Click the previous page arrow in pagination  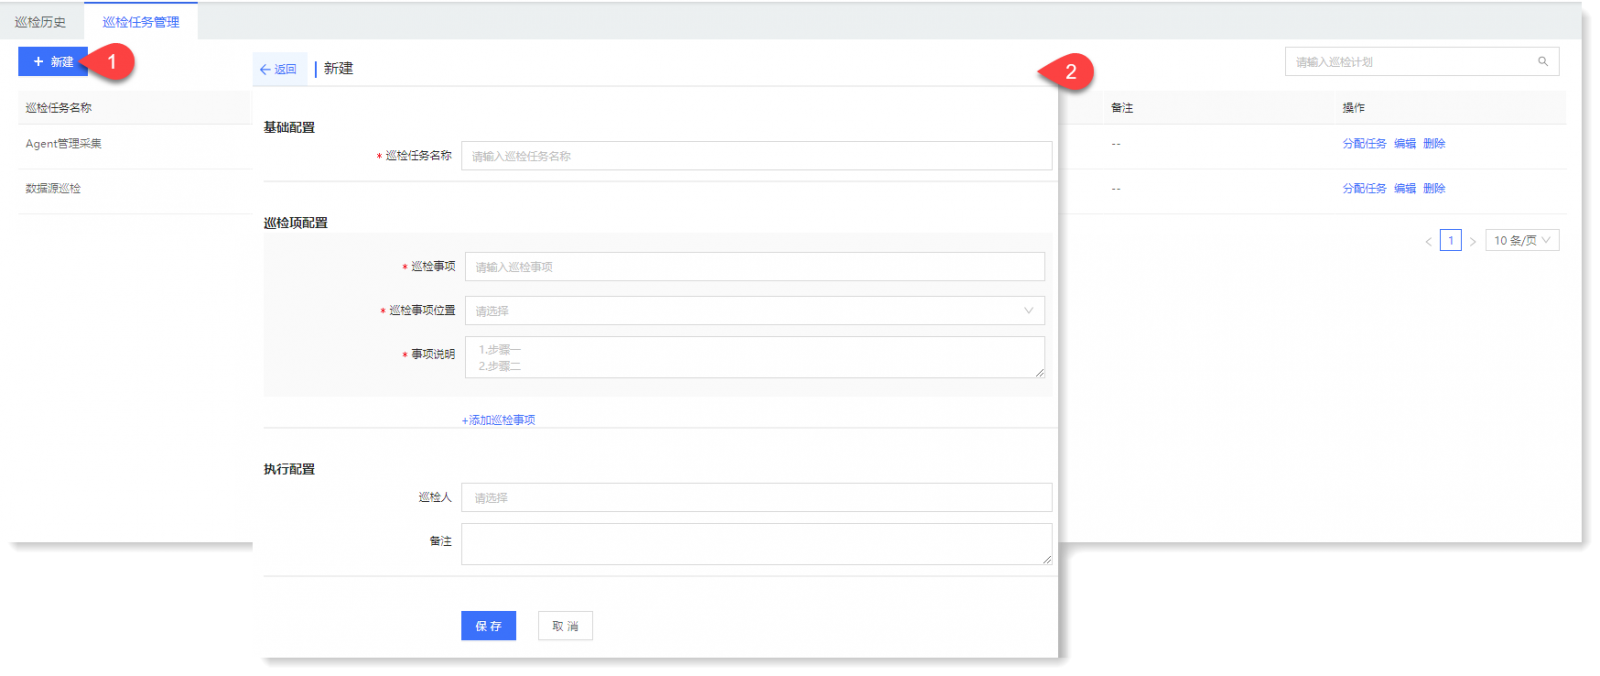pos(1428,241)
